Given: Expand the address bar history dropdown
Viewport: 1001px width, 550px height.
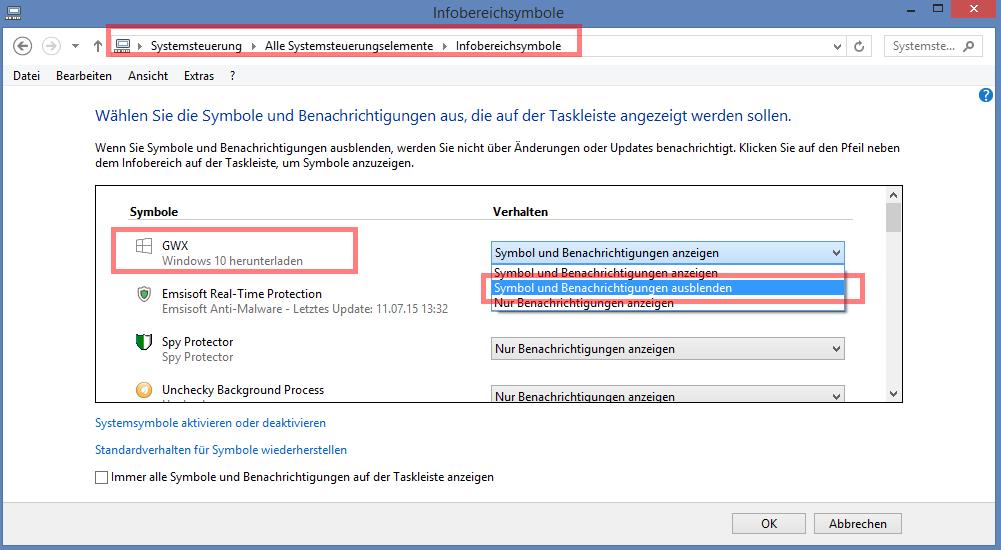Looking at the screenshot, I should (838, 46).
